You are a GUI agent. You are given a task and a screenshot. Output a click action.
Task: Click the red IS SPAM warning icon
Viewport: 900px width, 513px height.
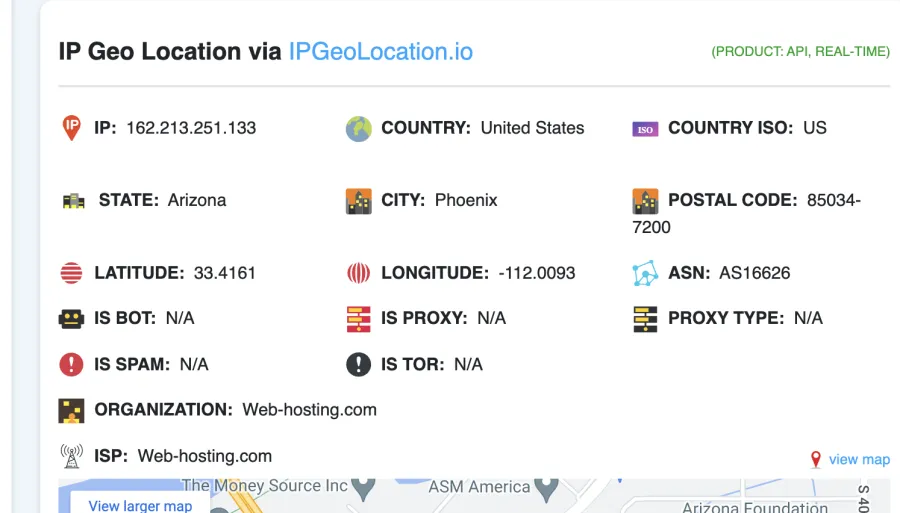tap(71, 364)
